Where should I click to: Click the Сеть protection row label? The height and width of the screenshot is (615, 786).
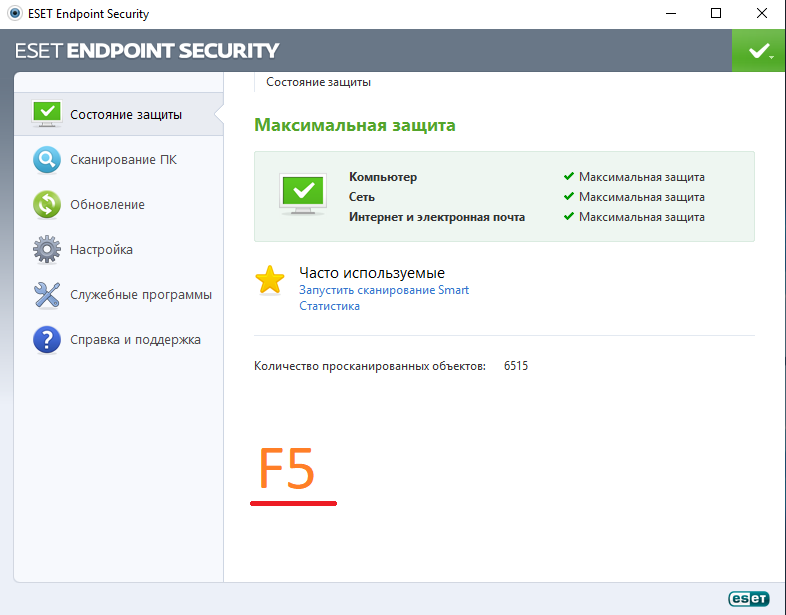click(x=362, y=197)
